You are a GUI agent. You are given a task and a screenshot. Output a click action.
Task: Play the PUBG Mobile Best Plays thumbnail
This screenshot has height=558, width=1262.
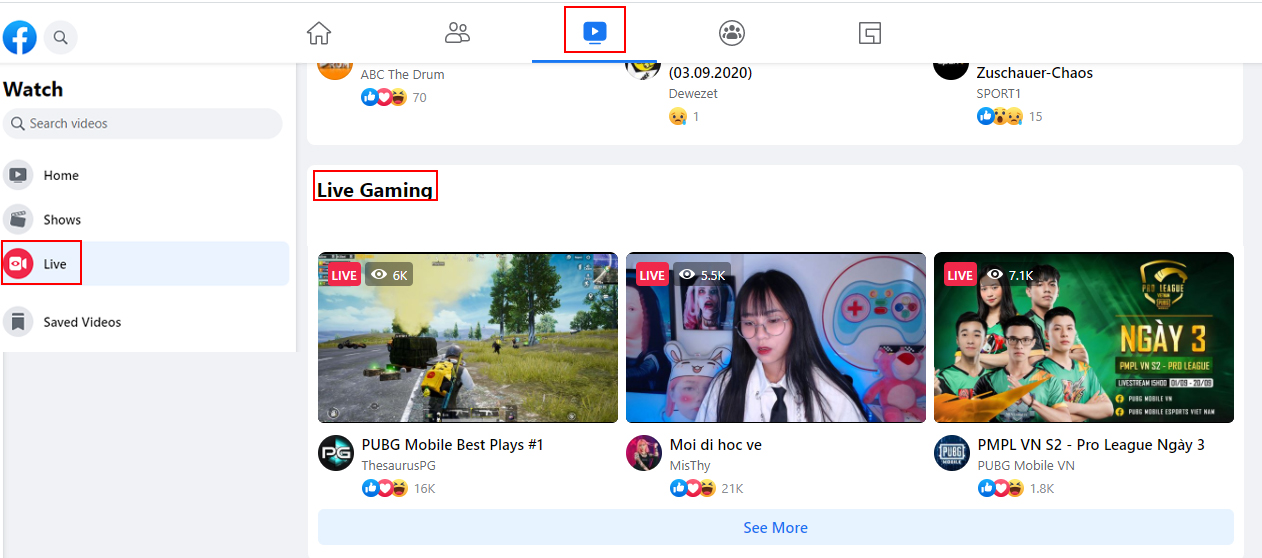[x=468, y=337]
